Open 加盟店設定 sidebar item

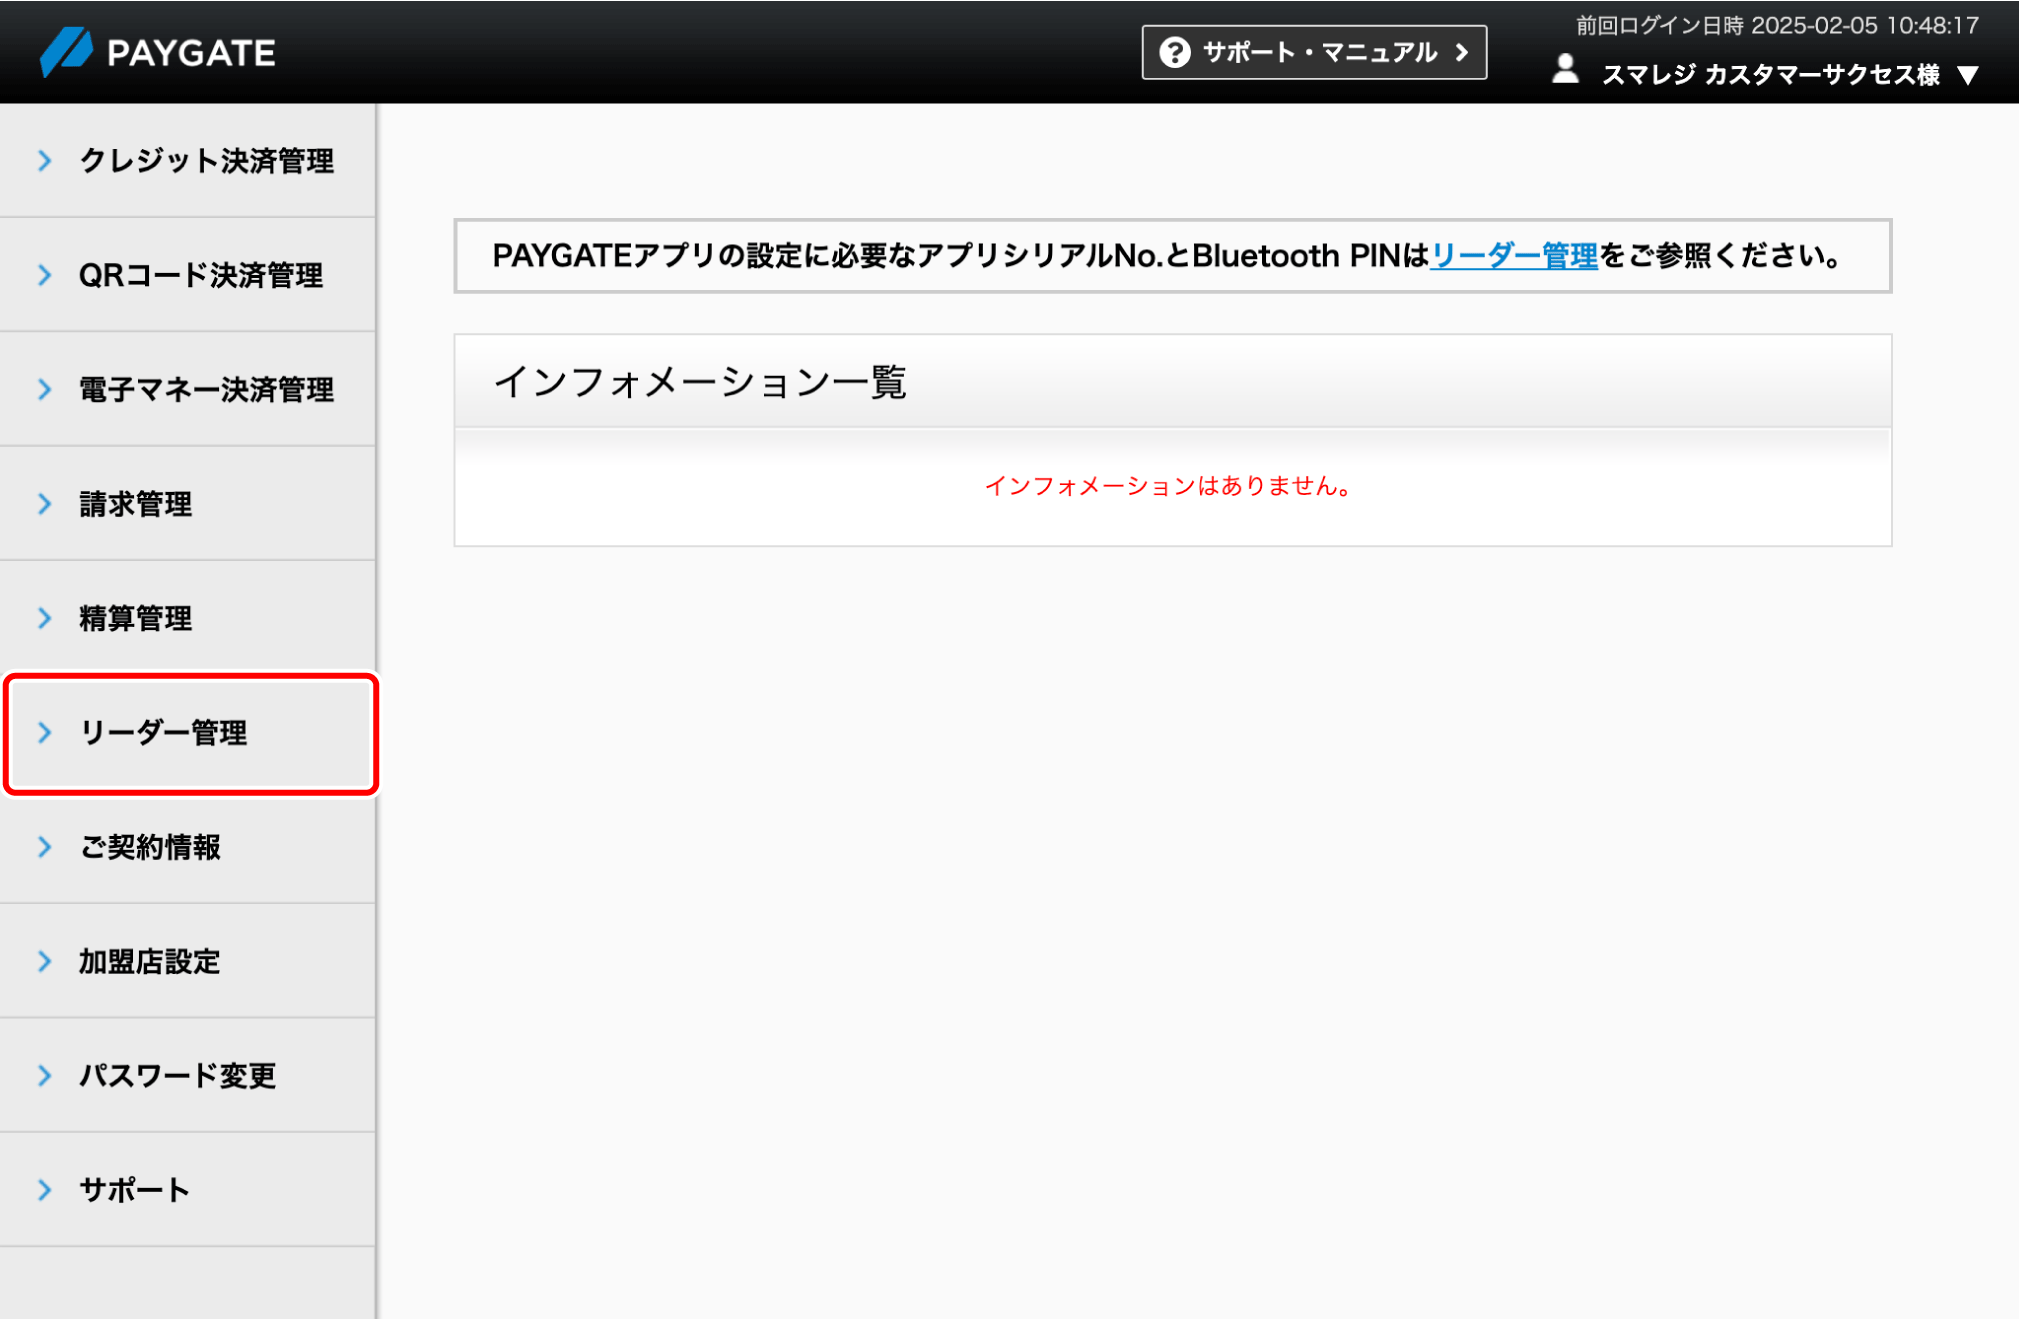point(188,961)
